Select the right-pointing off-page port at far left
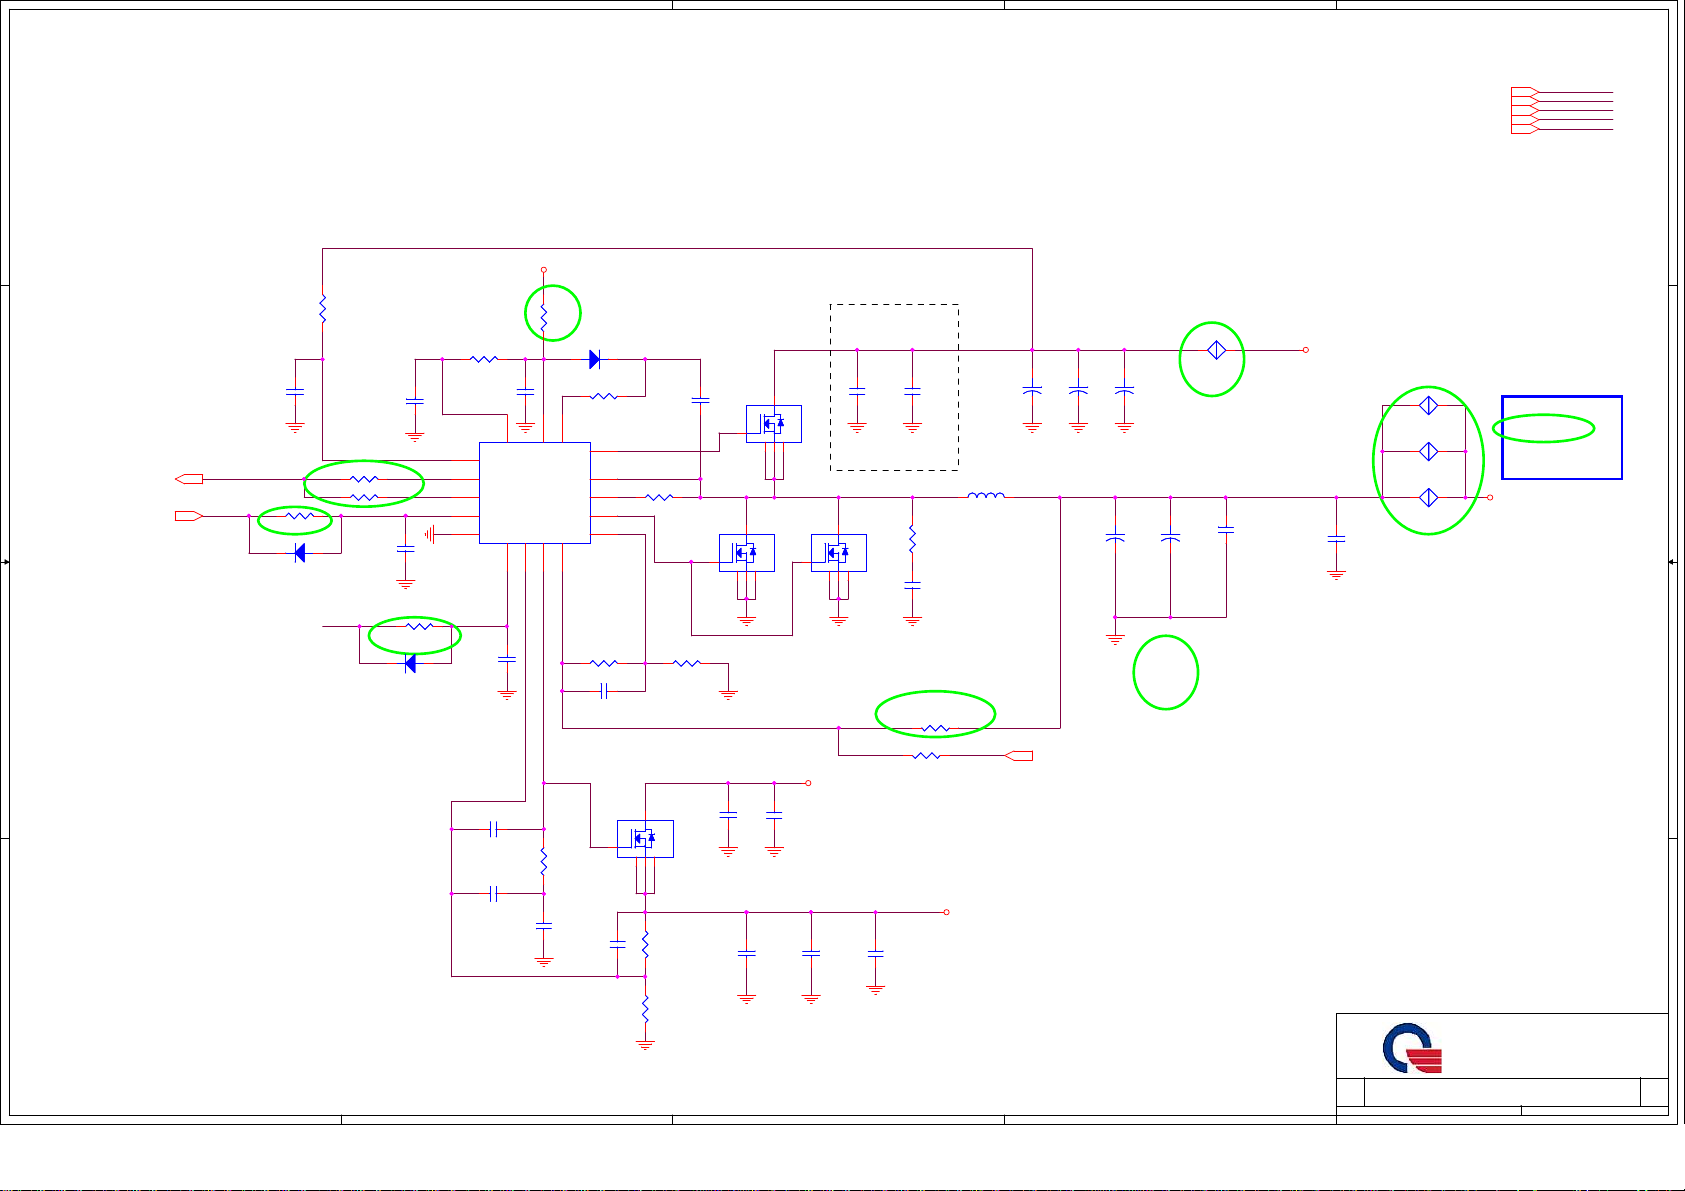The image size is (1685, 1191). (x=189, y=516)
